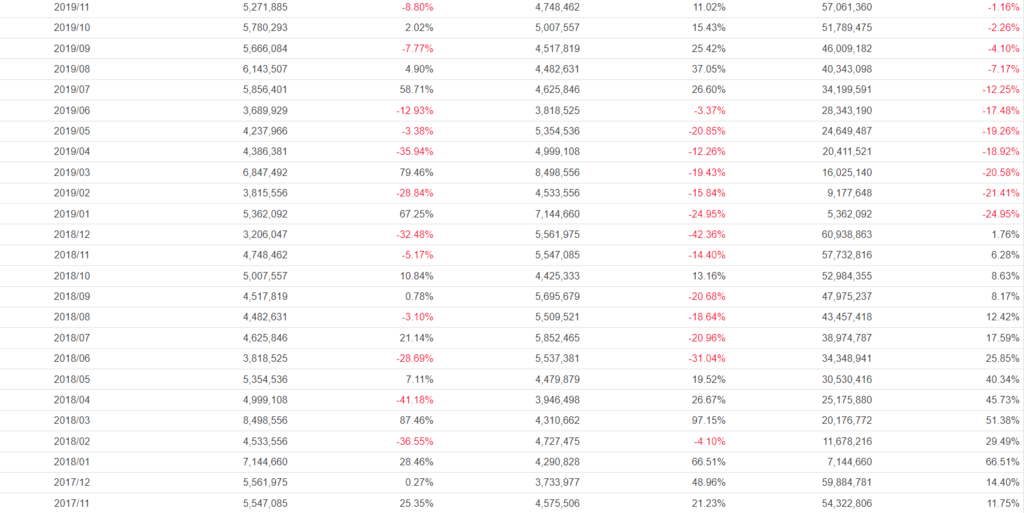Click the 2019/11 date cell
1024x513 pixels.
69,7
